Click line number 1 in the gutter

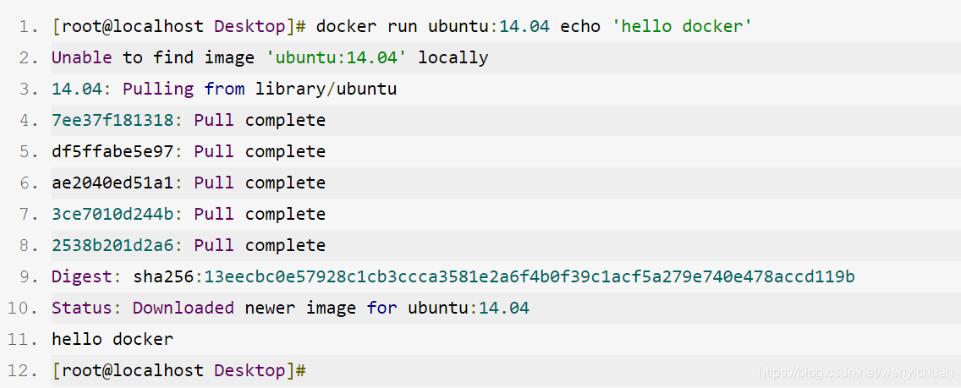(28, 26)
